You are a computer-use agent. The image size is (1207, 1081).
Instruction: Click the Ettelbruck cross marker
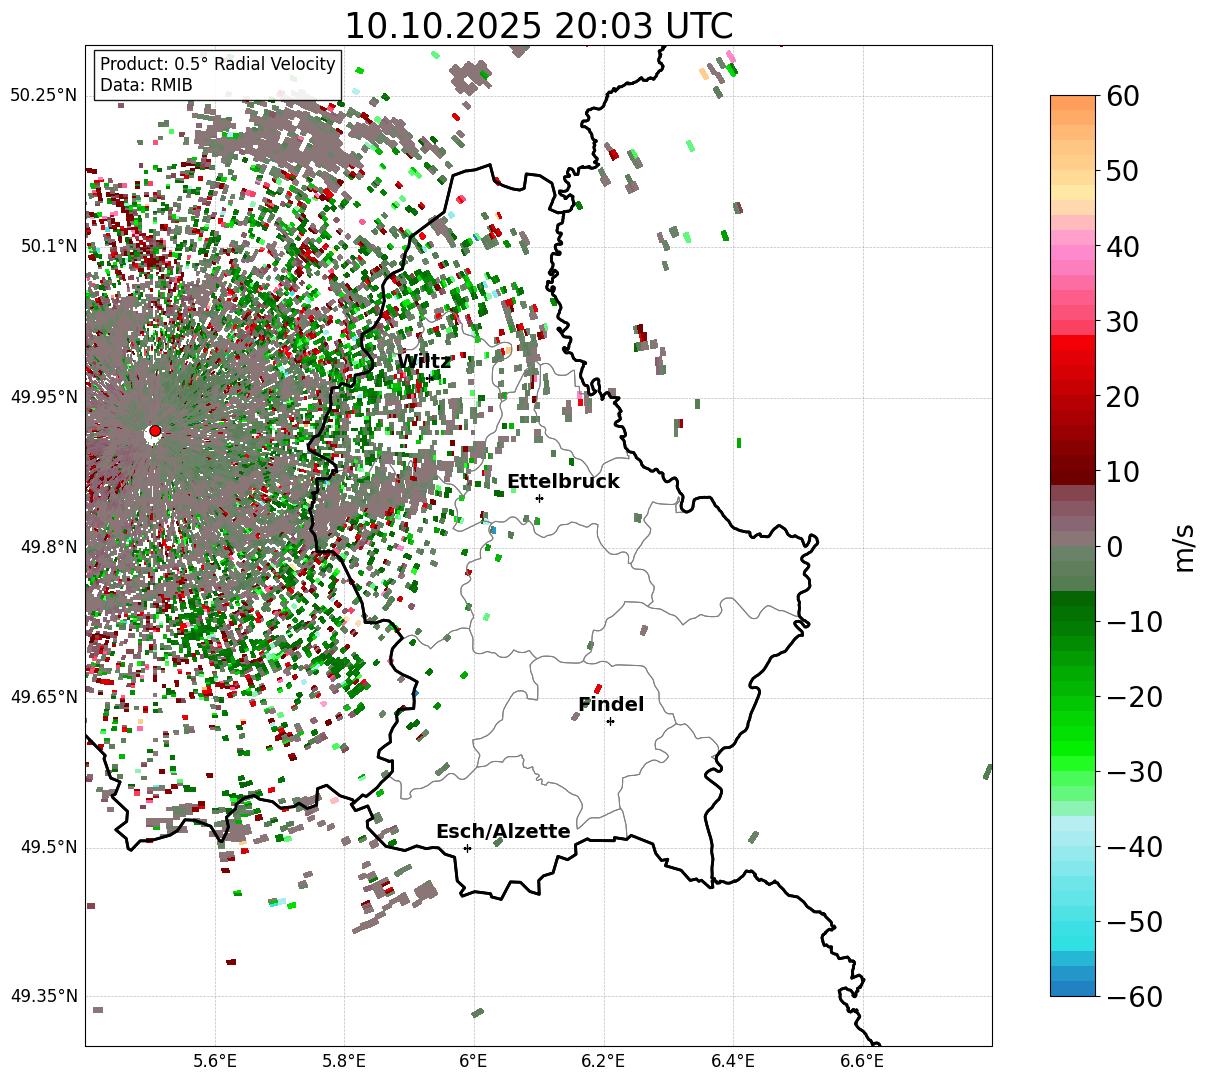point(539,498)
